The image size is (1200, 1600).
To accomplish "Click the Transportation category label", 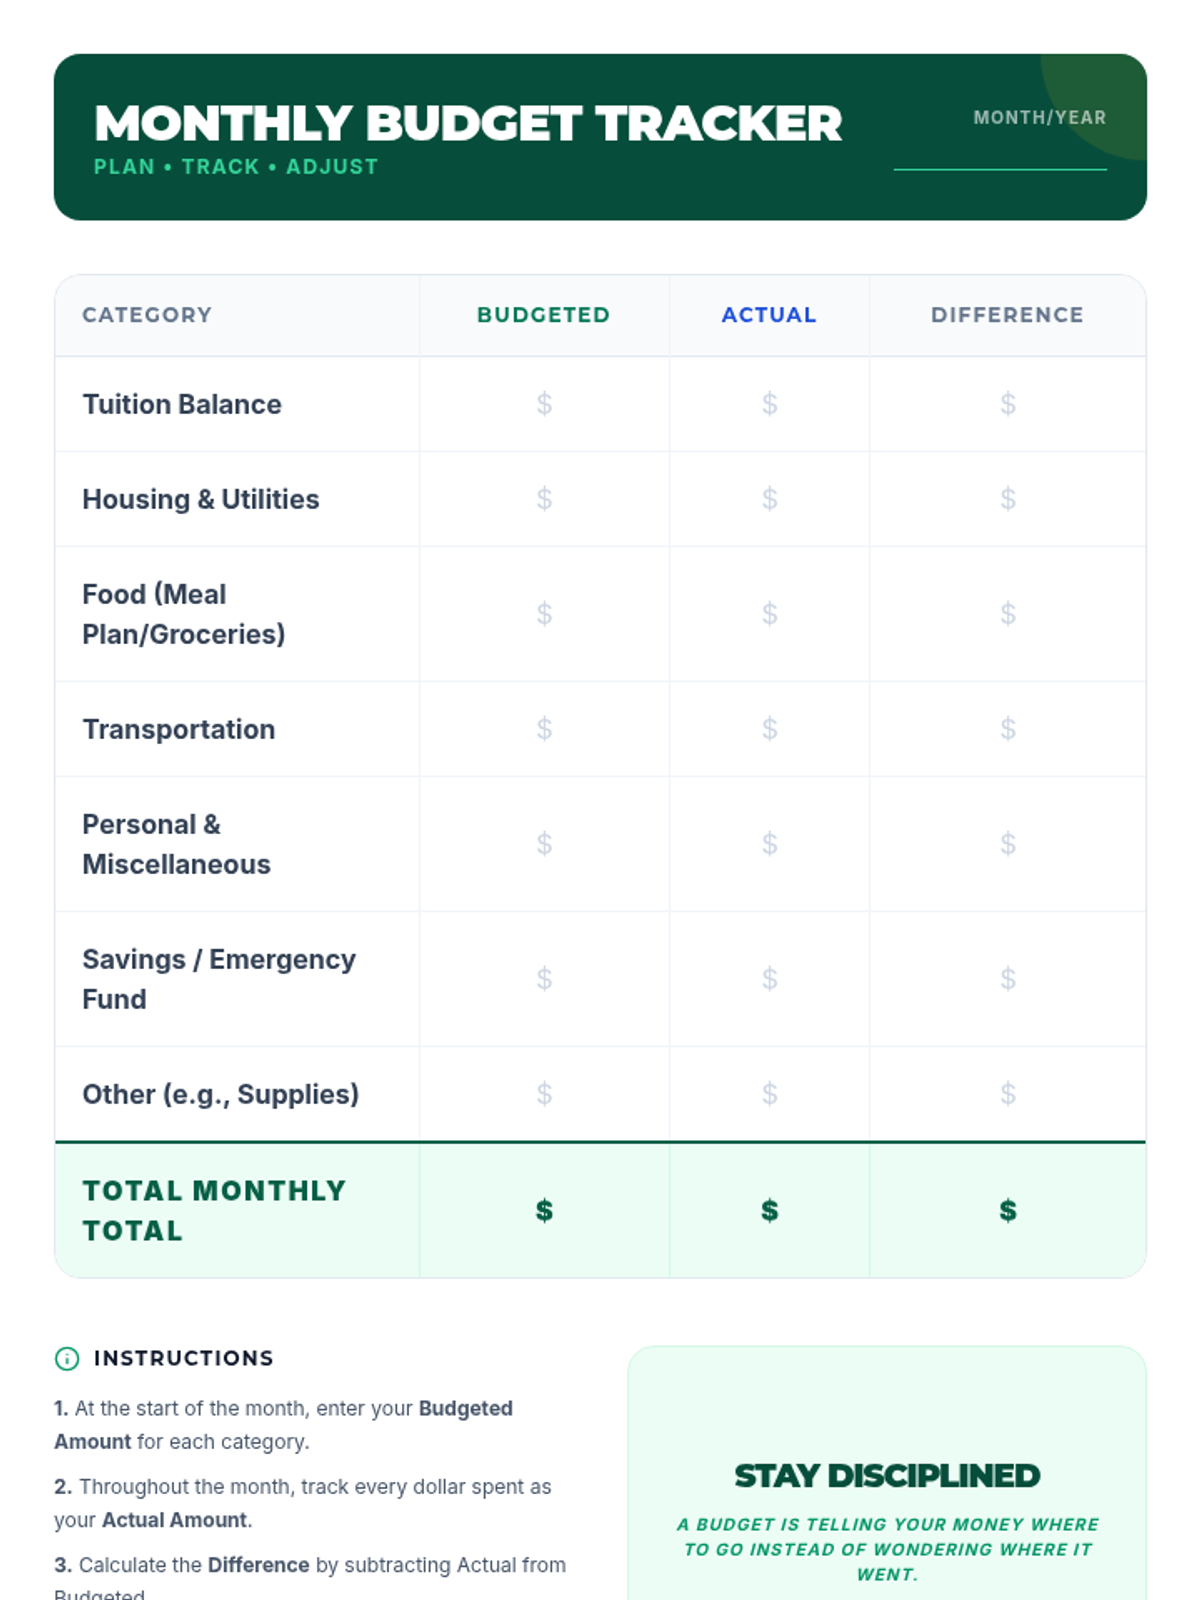I will 179,729.
